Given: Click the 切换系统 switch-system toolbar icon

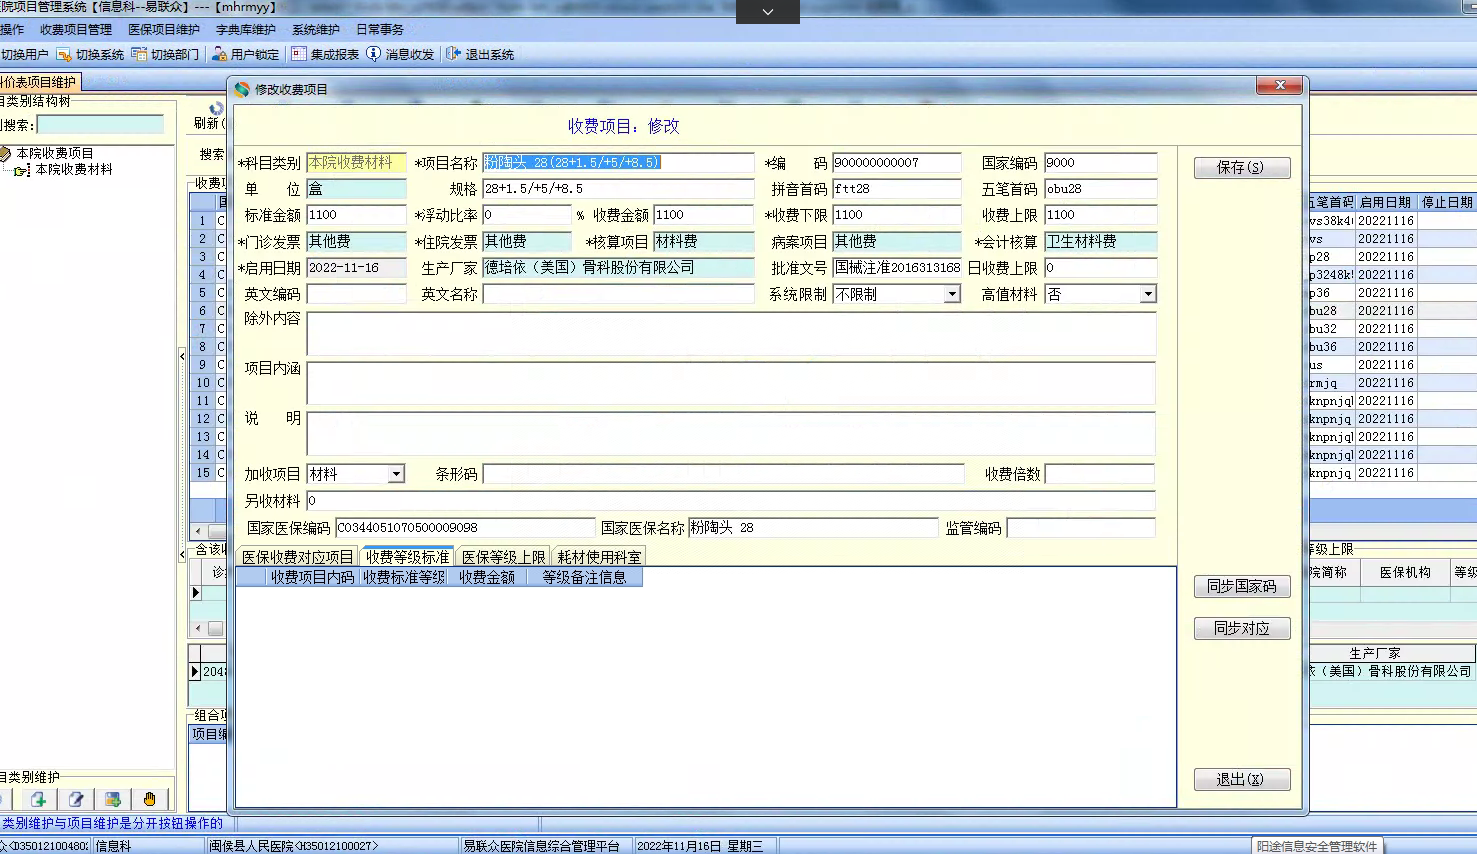Looking at the screenshot, I should (64, 55).
